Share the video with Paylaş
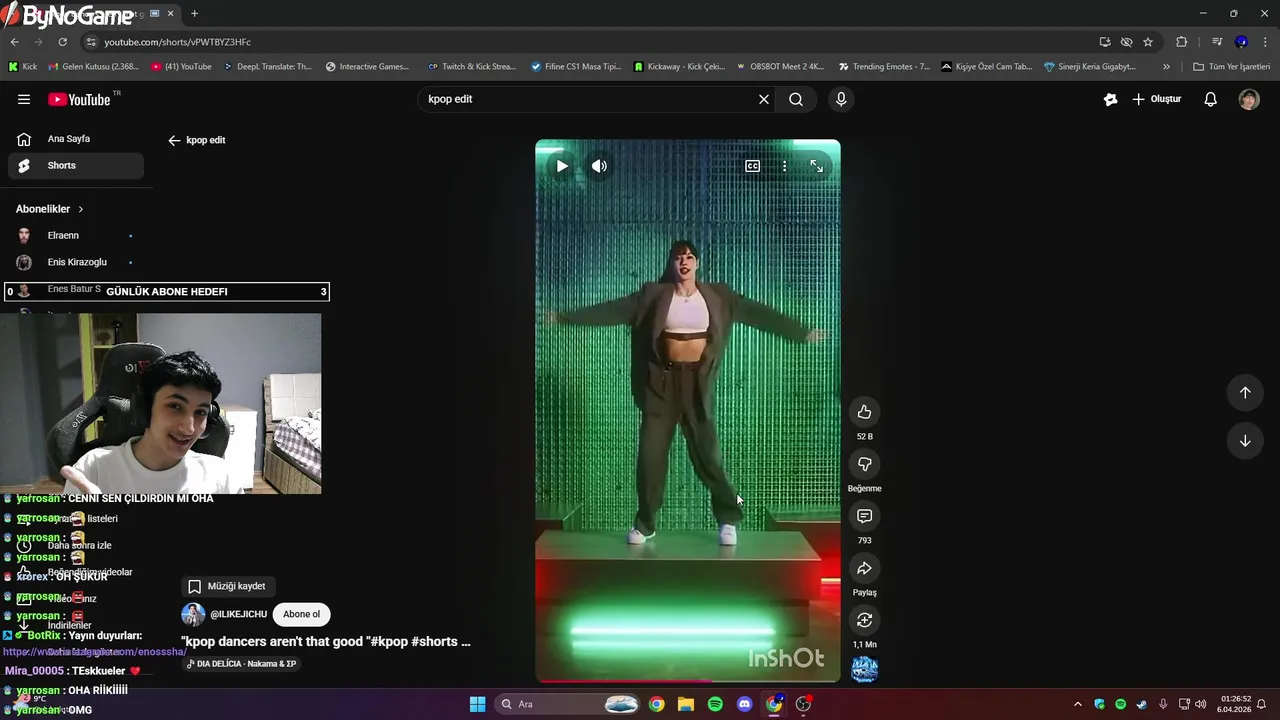1280x720 pixels. tap(864, 568)
